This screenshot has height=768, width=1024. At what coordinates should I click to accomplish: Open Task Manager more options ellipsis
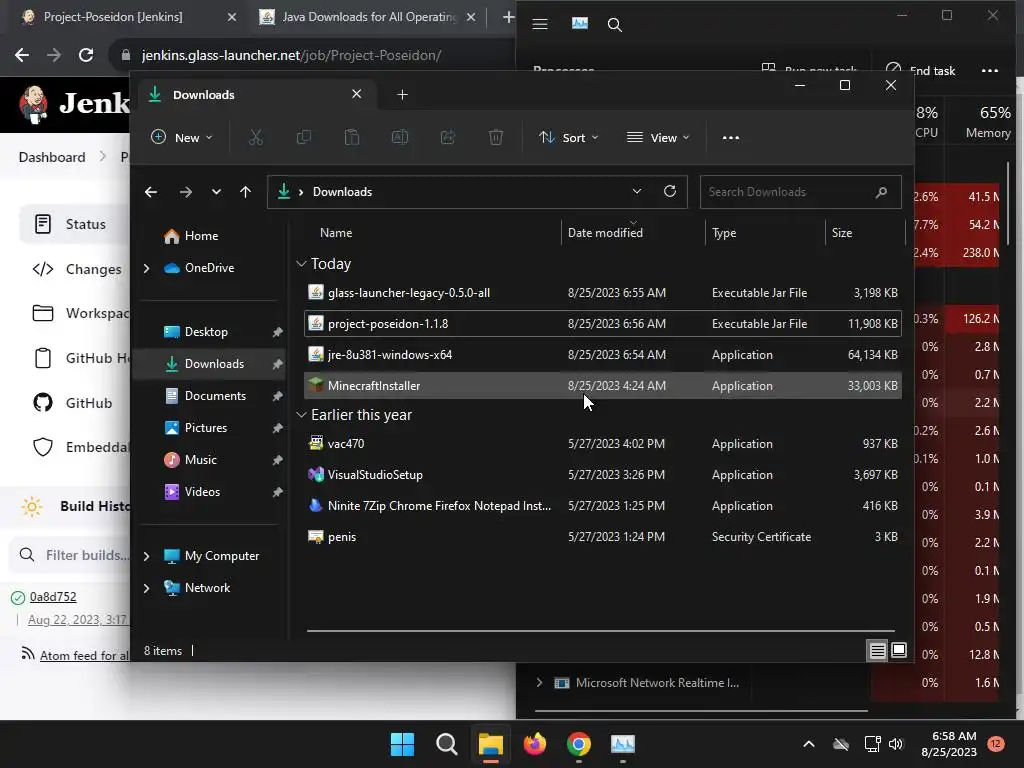pos(989,71)
